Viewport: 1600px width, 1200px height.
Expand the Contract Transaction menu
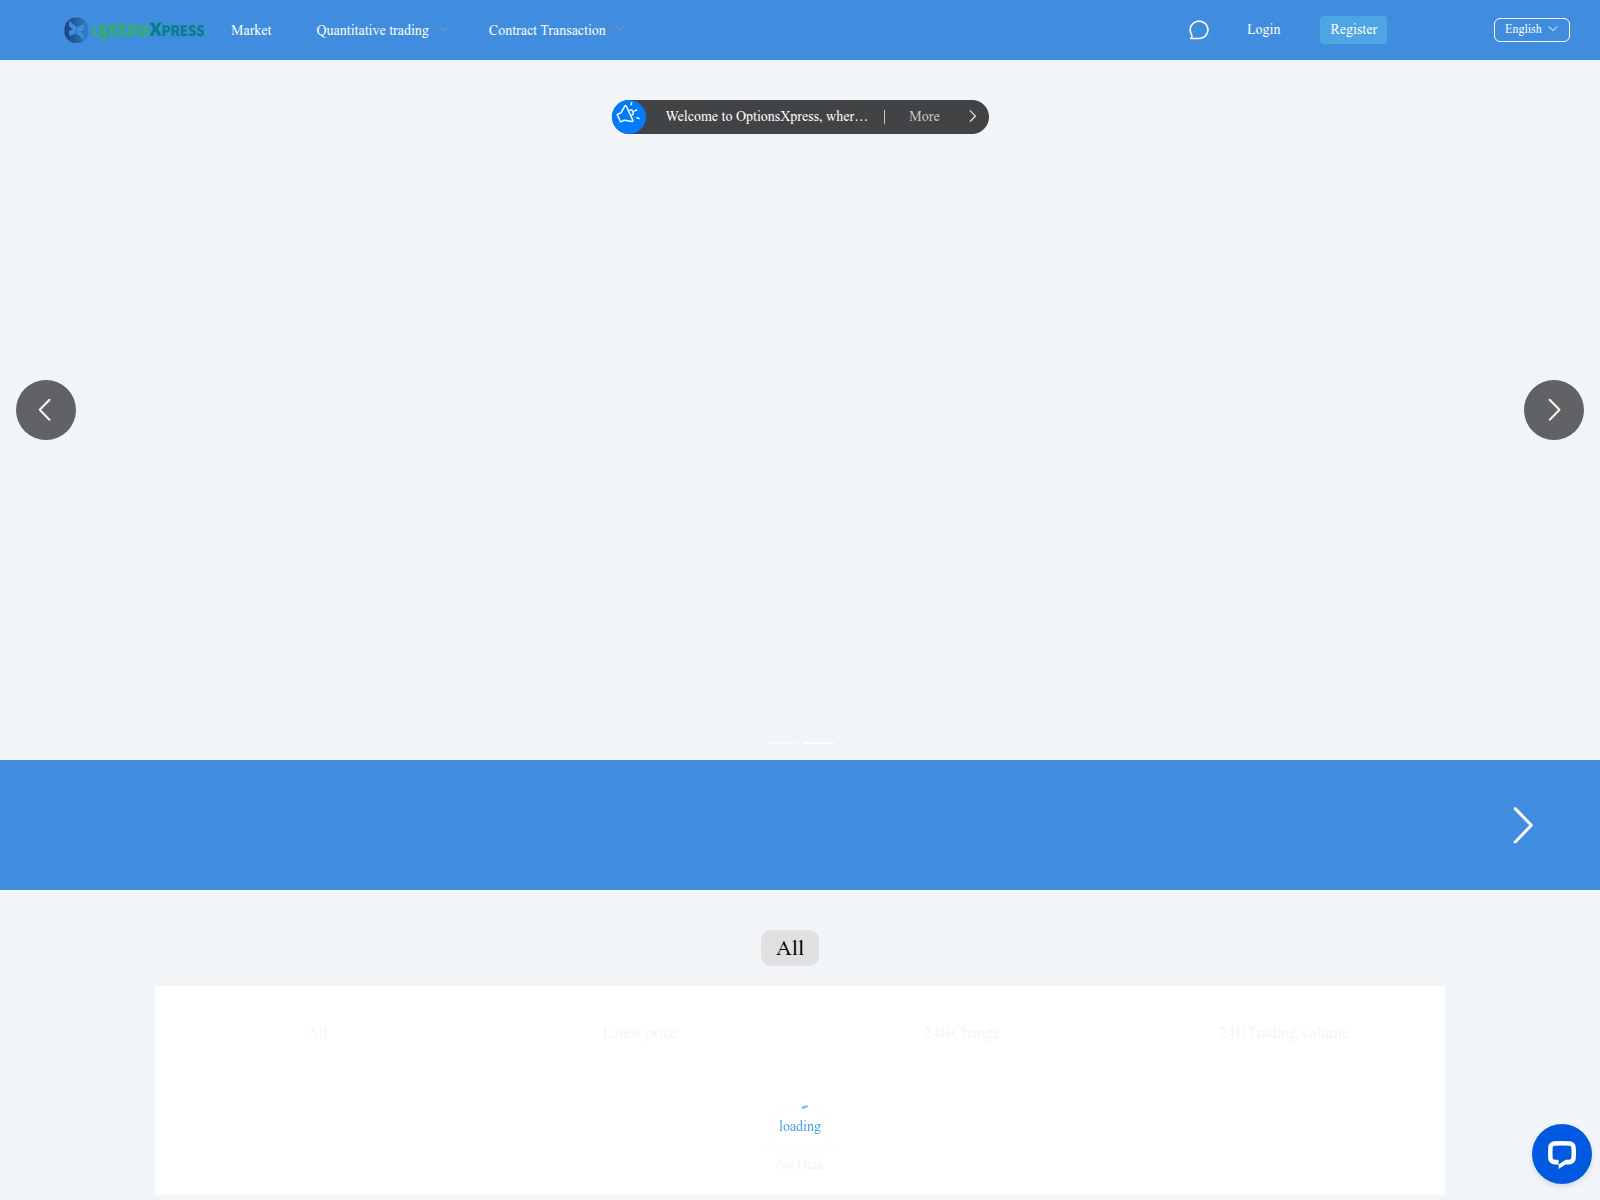pos(553,30)
